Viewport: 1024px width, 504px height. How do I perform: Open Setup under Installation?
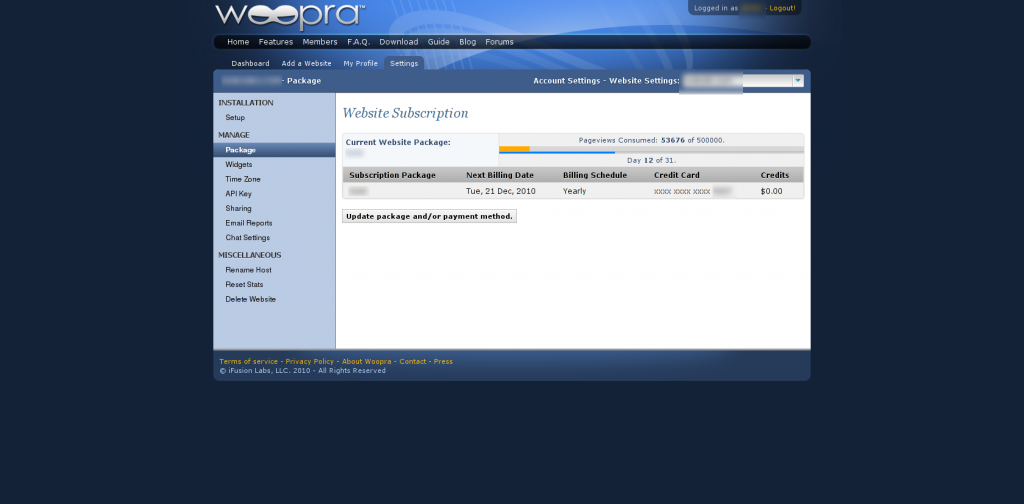[x=235, y=118]
